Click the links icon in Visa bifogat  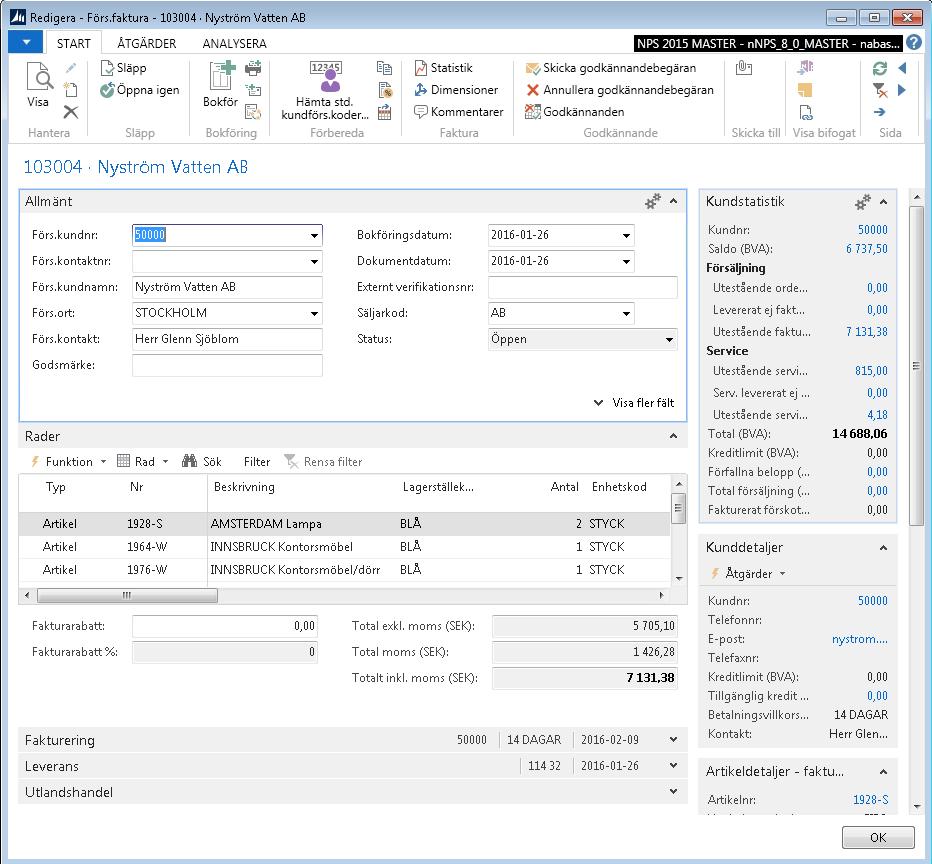(x=805, y=112)
